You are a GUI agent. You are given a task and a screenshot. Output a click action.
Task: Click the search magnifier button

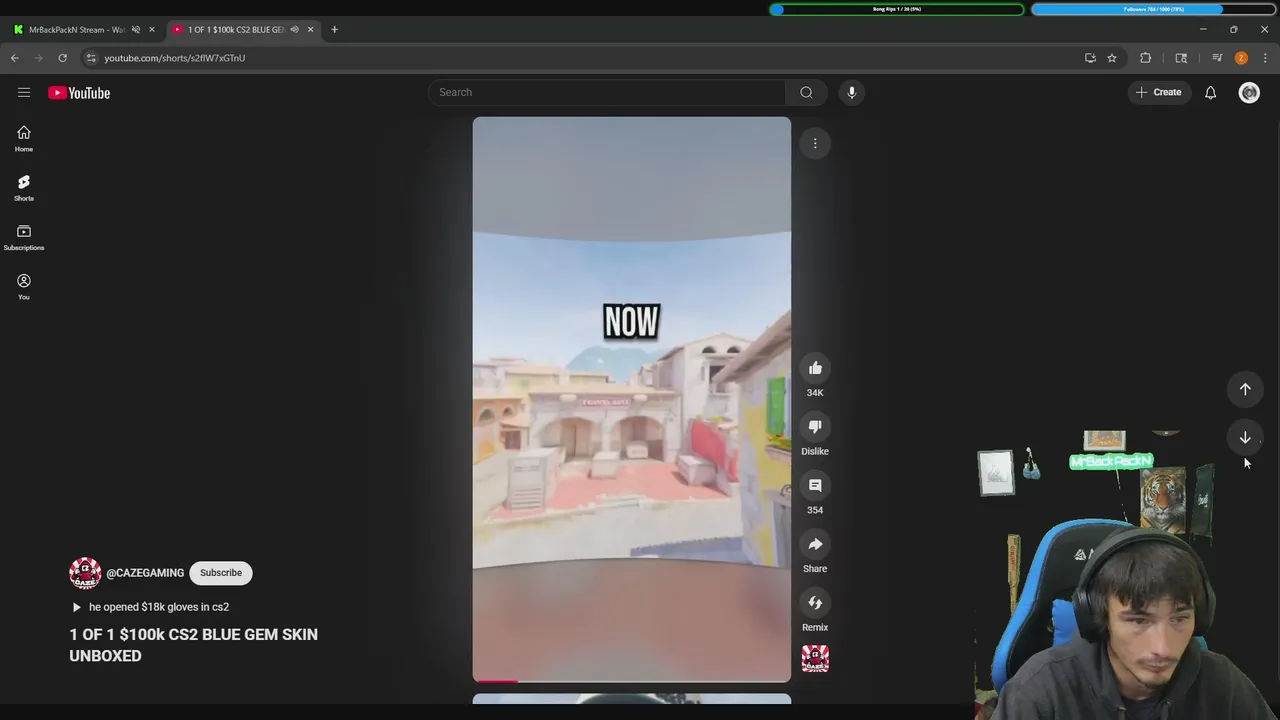tap(806, 92)
